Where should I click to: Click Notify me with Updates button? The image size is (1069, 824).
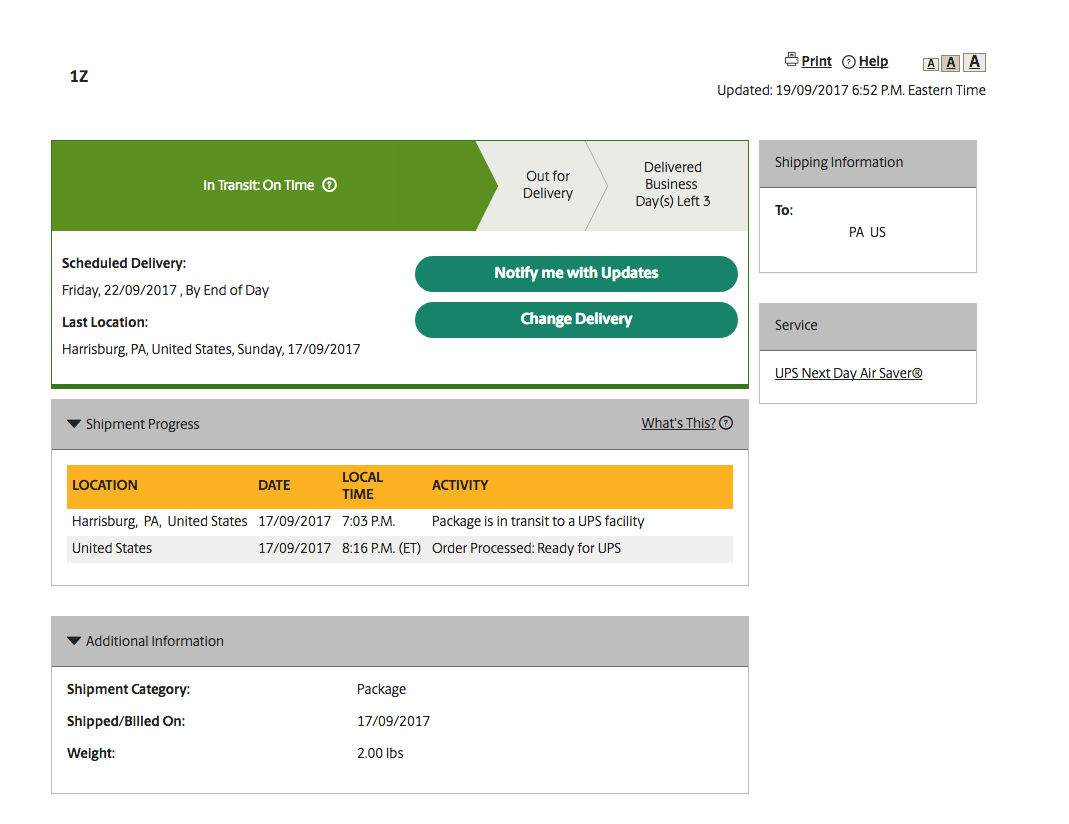point(576,273)
